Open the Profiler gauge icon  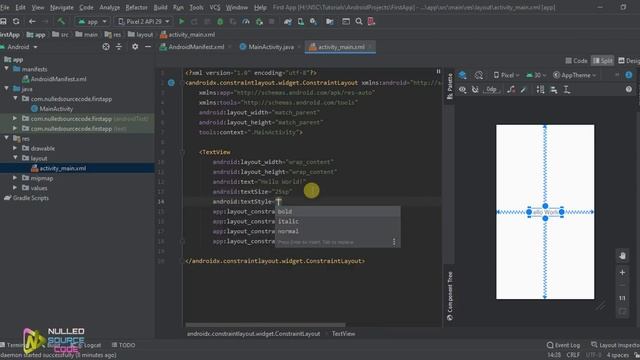tap(246, 21)
